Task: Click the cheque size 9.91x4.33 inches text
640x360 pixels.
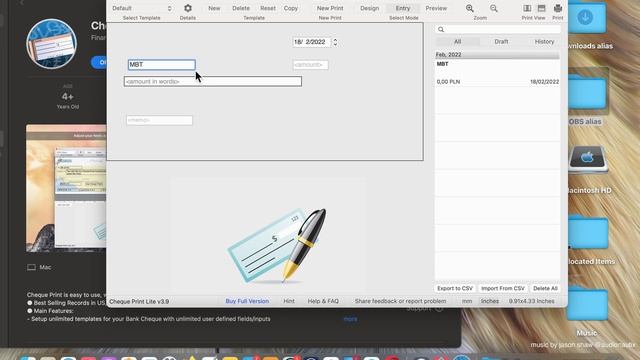Action: coord(531,301)
